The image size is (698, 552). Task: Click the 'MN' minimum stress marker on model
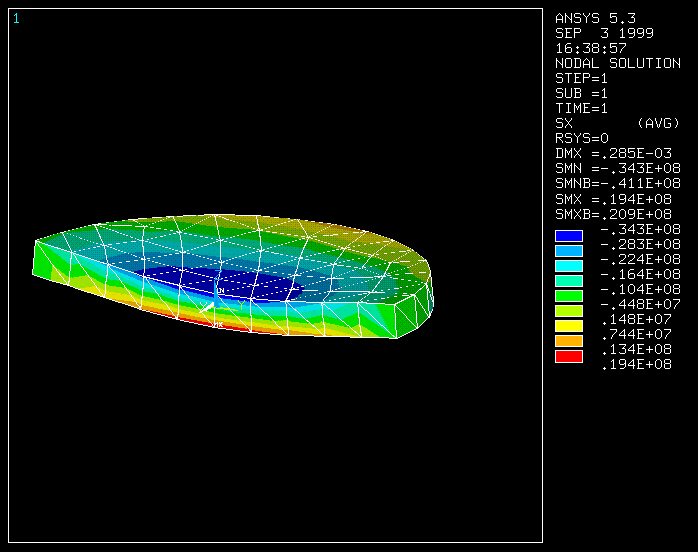221,291
